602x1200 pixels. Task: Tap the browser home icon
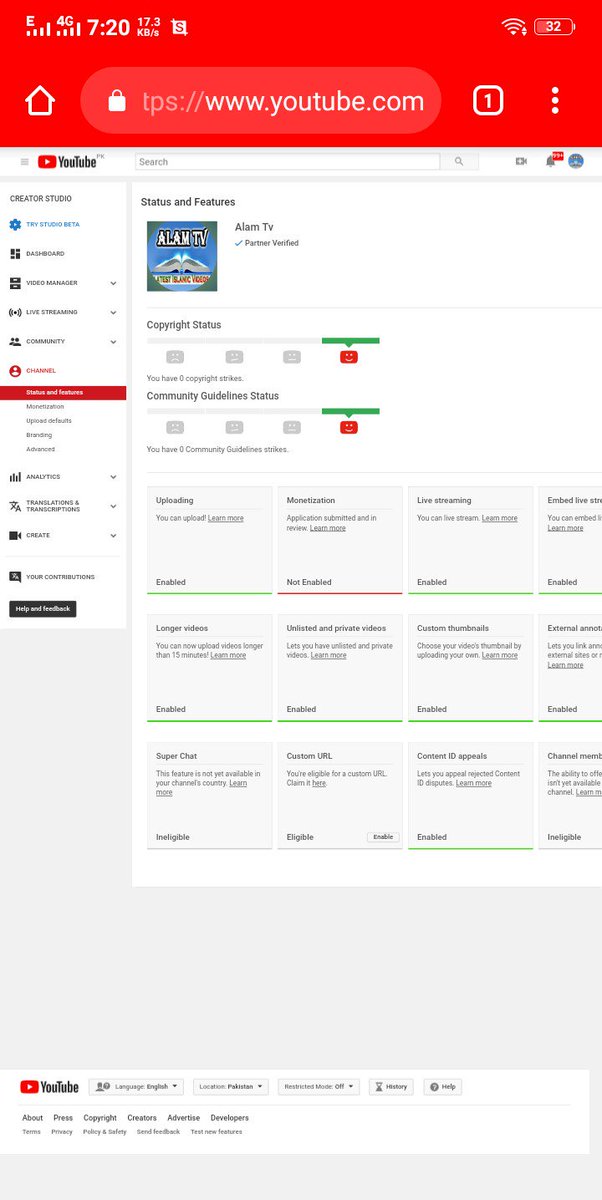click(x=40, y=101)
